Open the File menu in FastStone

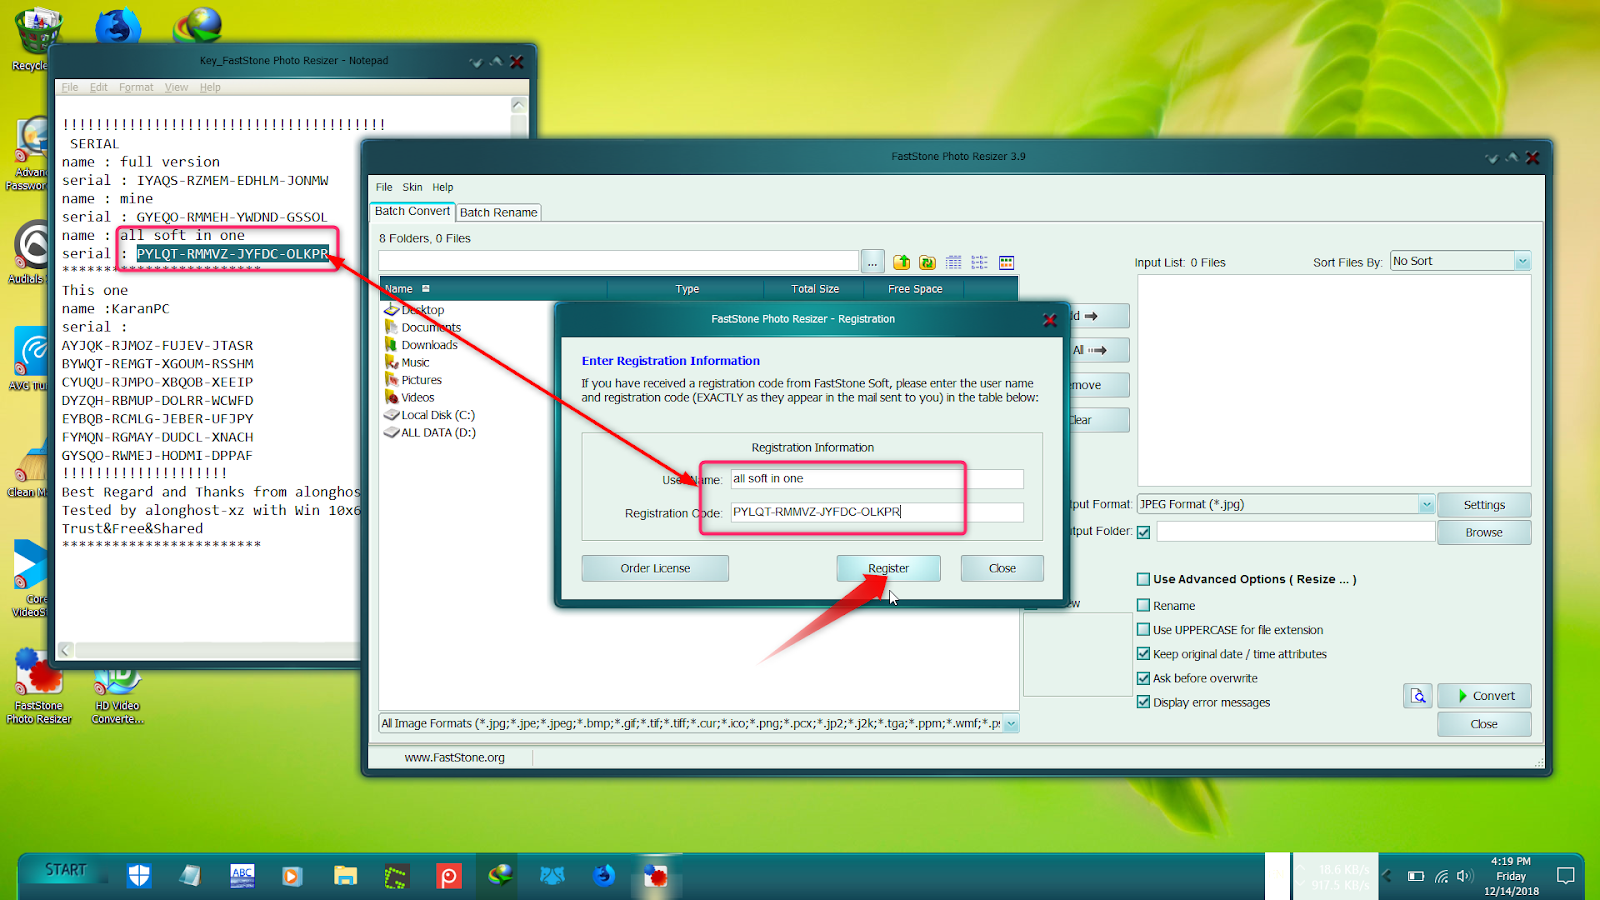click(x=384, y=187)
